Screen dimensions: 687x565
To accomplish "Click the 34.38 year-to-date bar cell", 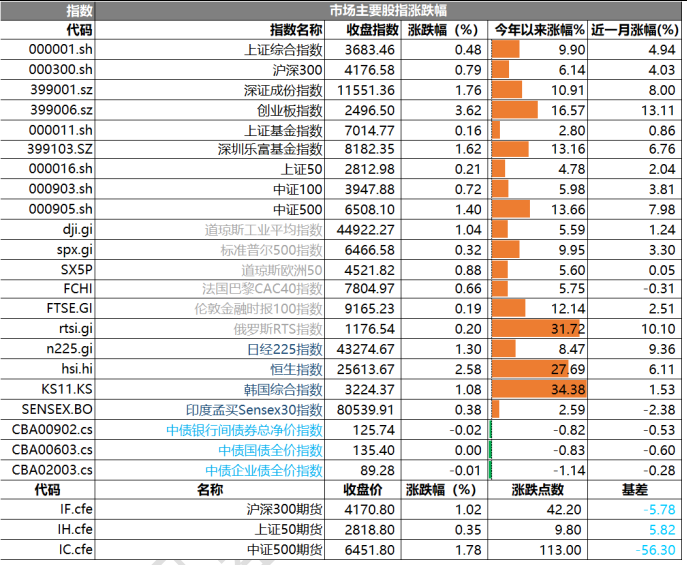I will coord(538,389).
